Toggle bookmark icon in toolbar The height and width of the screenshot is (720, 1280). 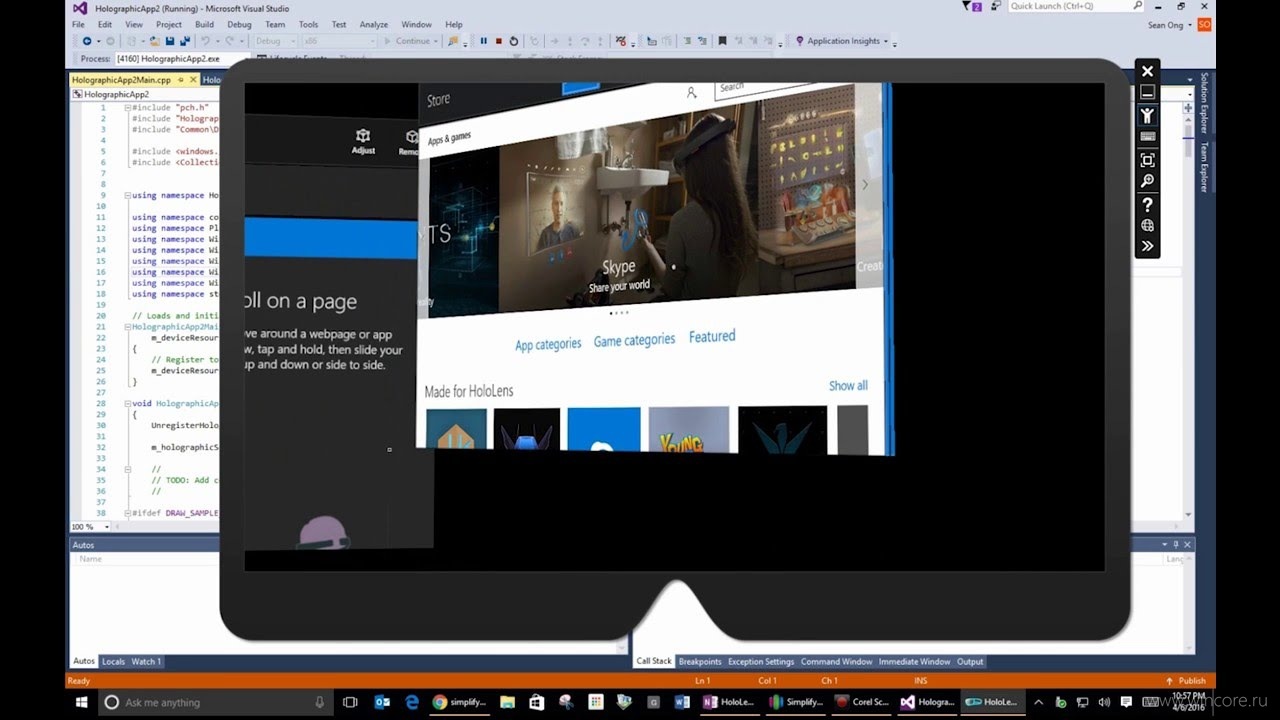(x=722, y=41)
